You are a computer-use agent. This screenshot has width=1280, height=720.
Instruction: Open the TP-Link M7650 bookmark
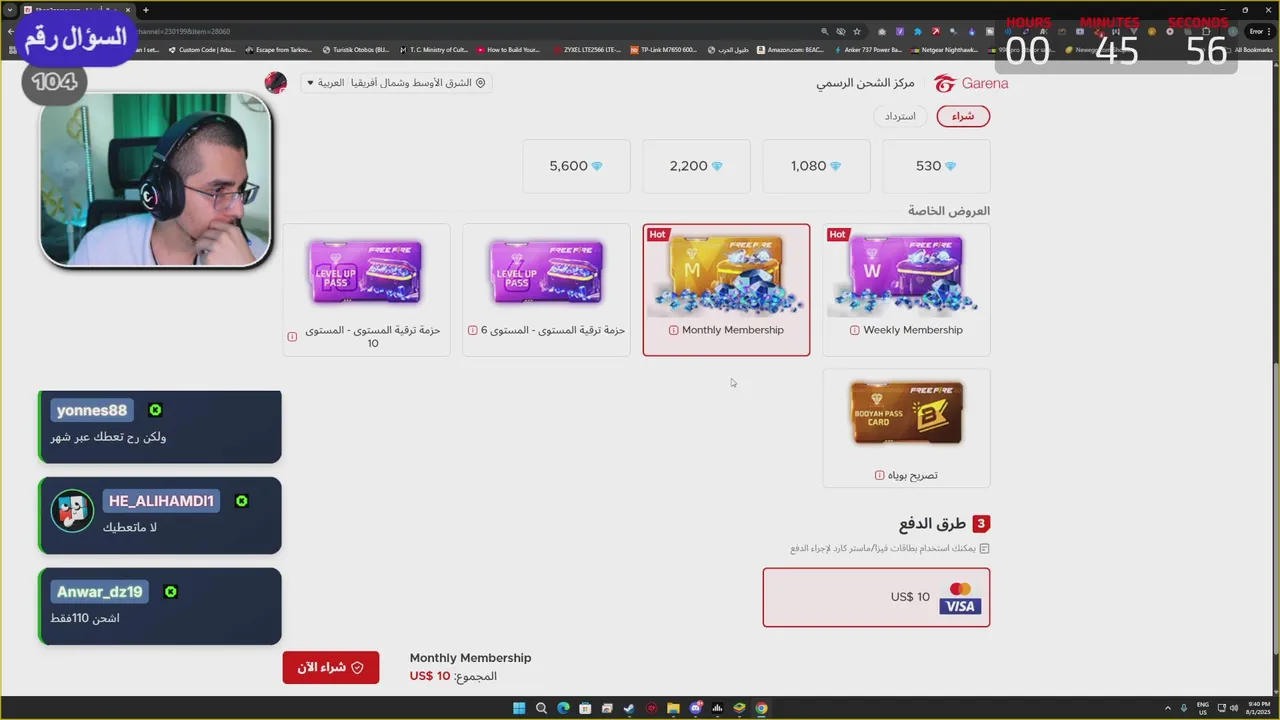click(664, 49)
